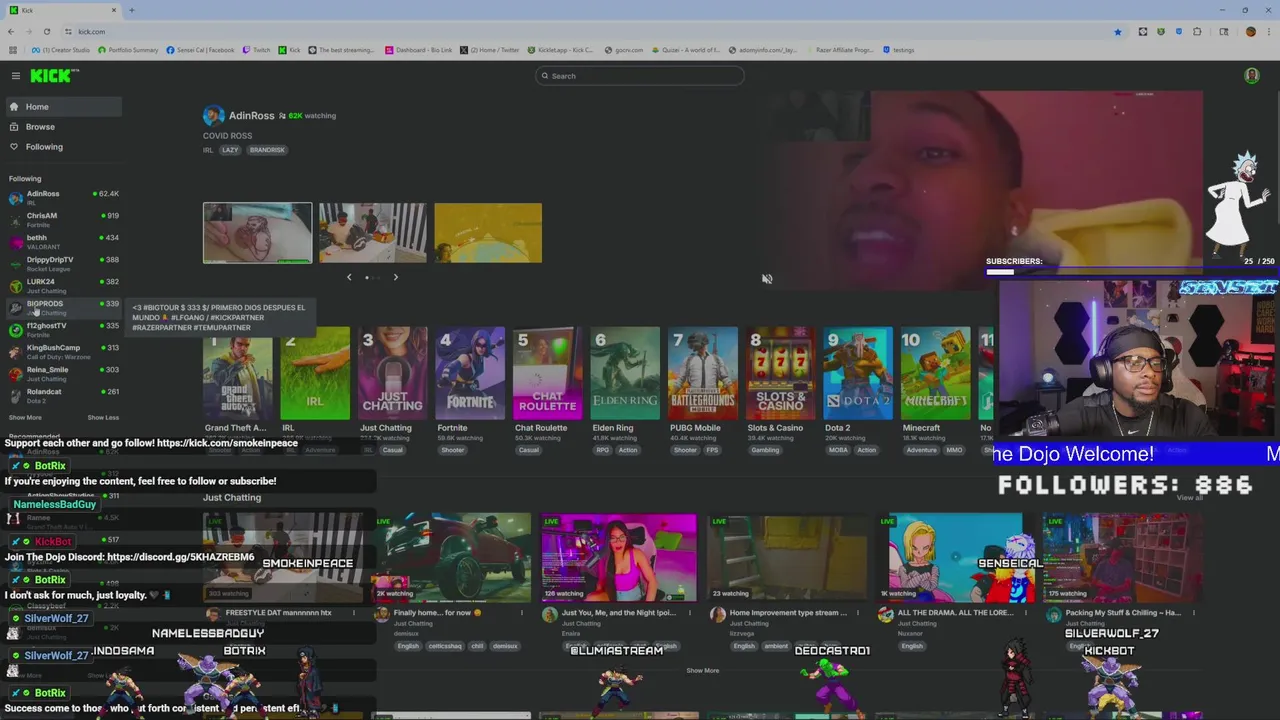This screenshot has height=720, width=1280.
Task: Open Chat Roulette category card
Action: click(547, 373)
